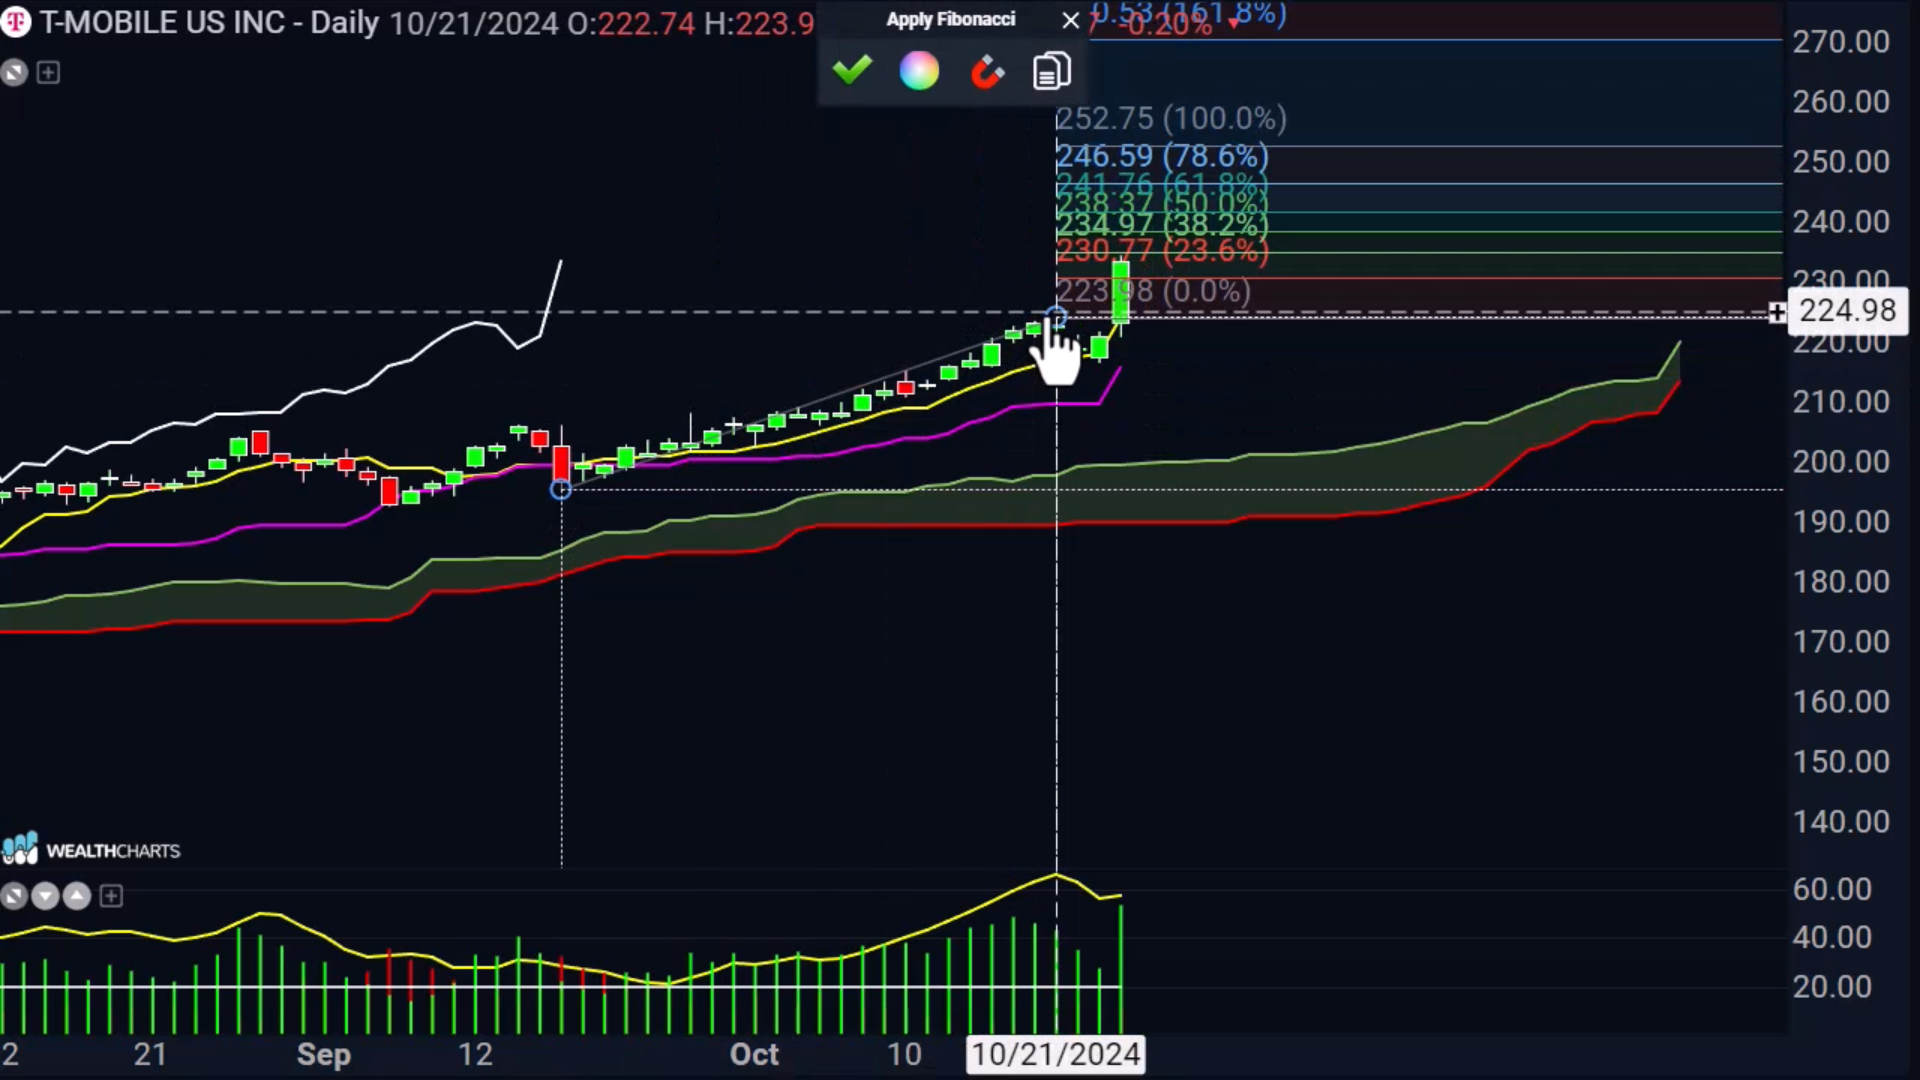The image size is (1920, 1080).
Task: Click the copy documents icon in Apply Fibonacci
Action: coord(1052,71)
